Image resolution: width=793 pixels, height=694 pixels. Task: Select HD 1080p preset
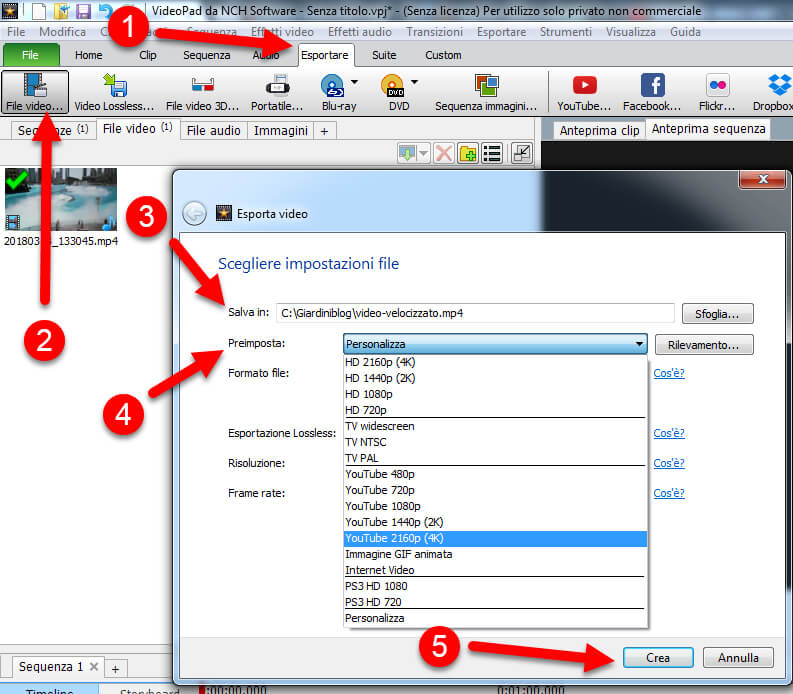click(x=495, y=394)
